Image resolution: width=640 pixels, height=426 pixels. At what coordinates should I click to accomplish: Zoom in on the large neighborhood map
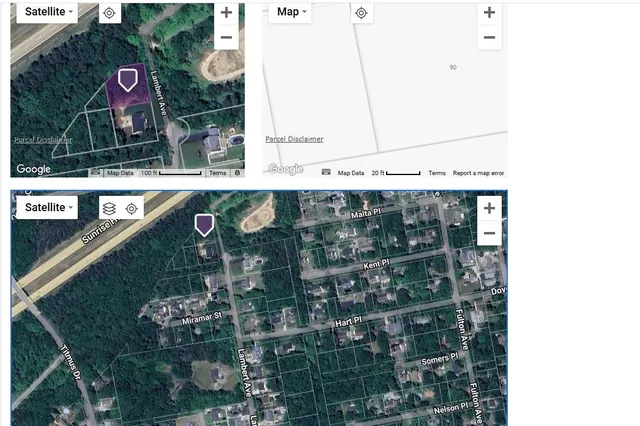pyautogui.click(x=488, y=208)
